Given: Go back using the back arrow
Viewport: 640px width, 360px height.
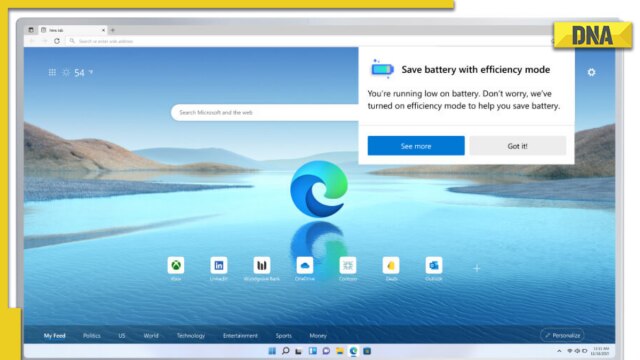Looking at the screenshot, I should click(32, 41).
